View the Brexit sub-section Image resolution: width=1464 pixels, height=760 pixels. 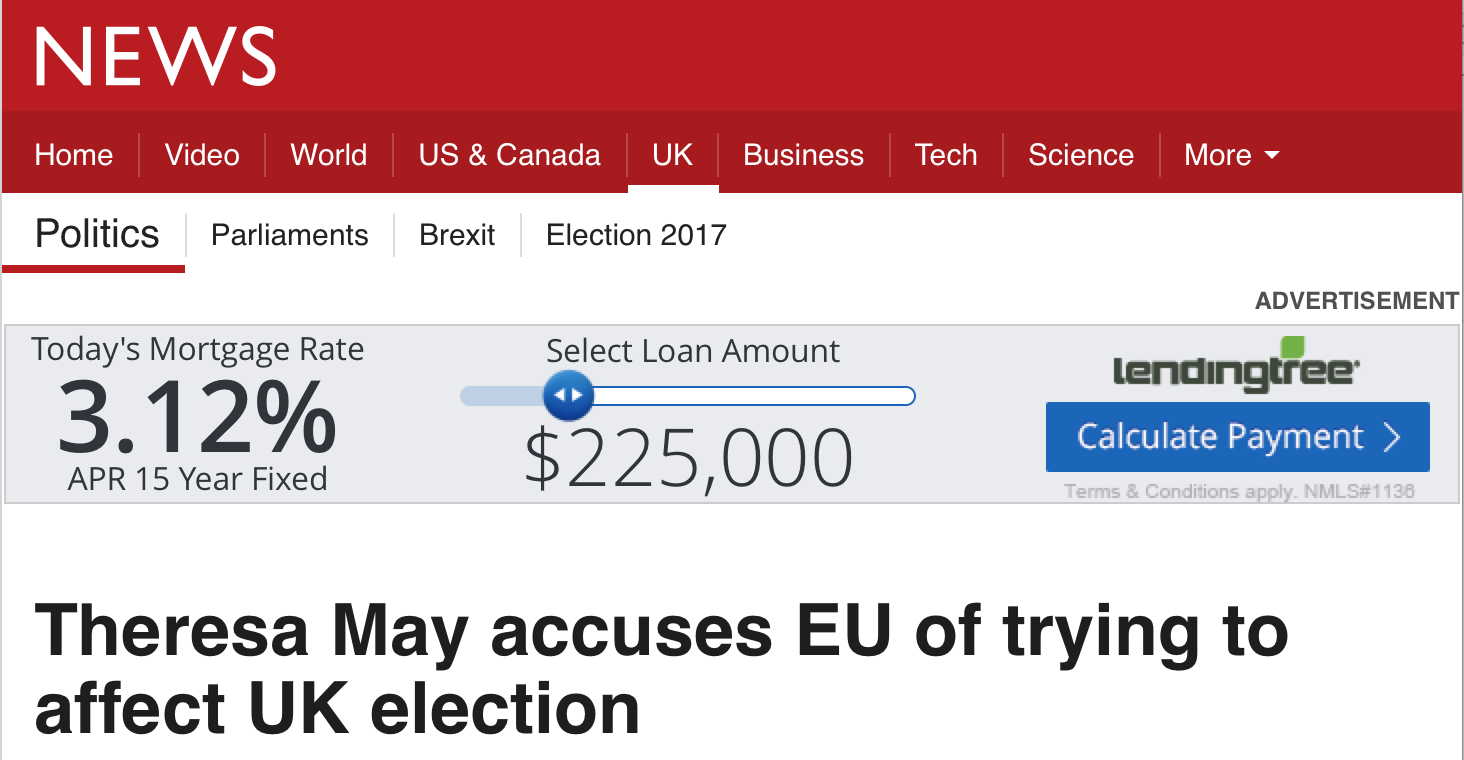(457, 235)
